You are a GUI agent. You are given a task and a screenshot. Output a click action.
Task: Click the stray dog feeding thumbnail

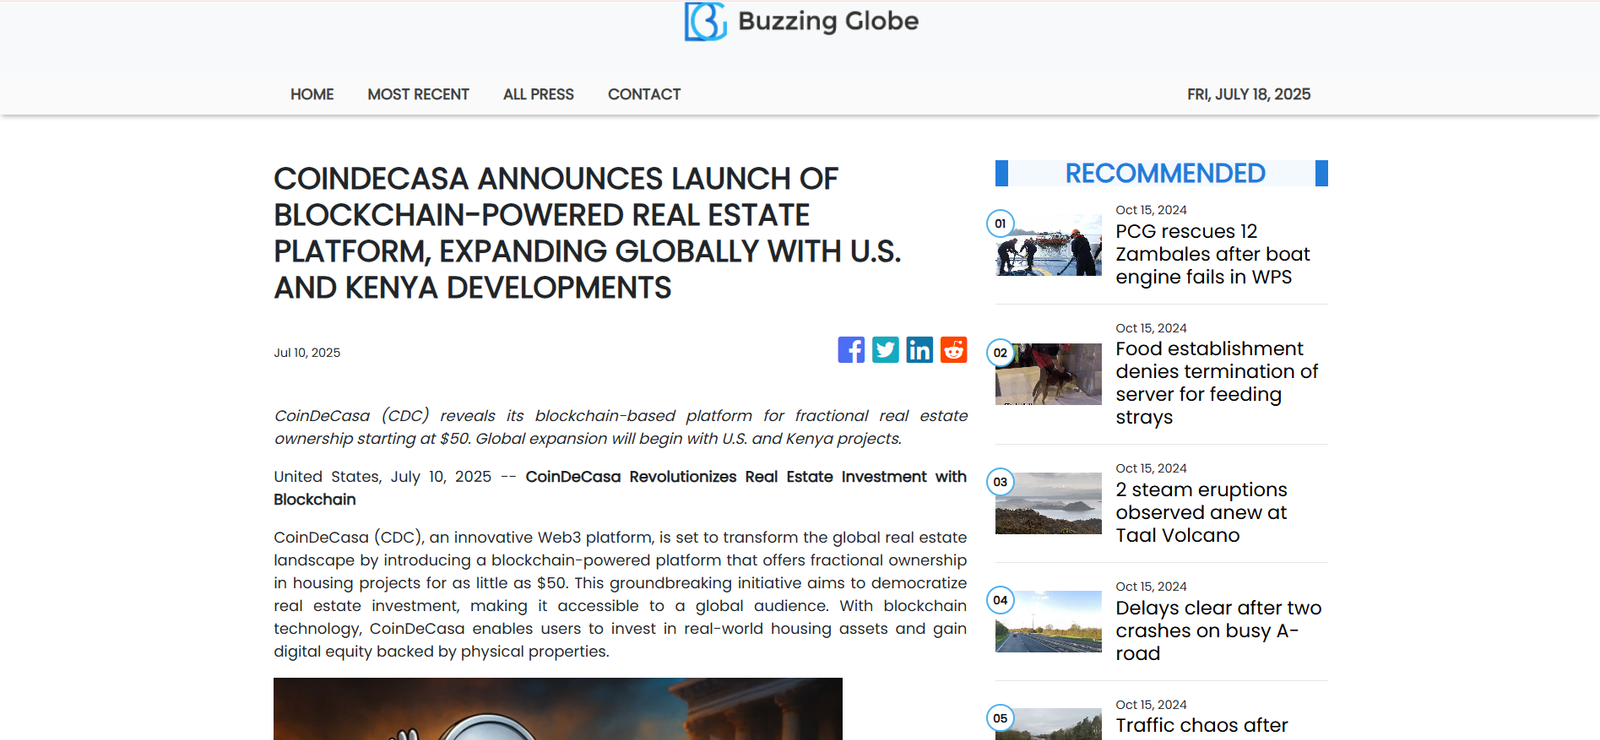(x=1048, y=374)
